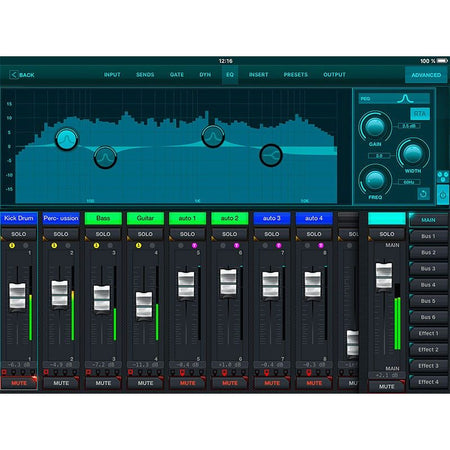Click the gain value field 2.5 dB
The width and height of the screenshot is (450, 450).
click(x=409, y=126)
